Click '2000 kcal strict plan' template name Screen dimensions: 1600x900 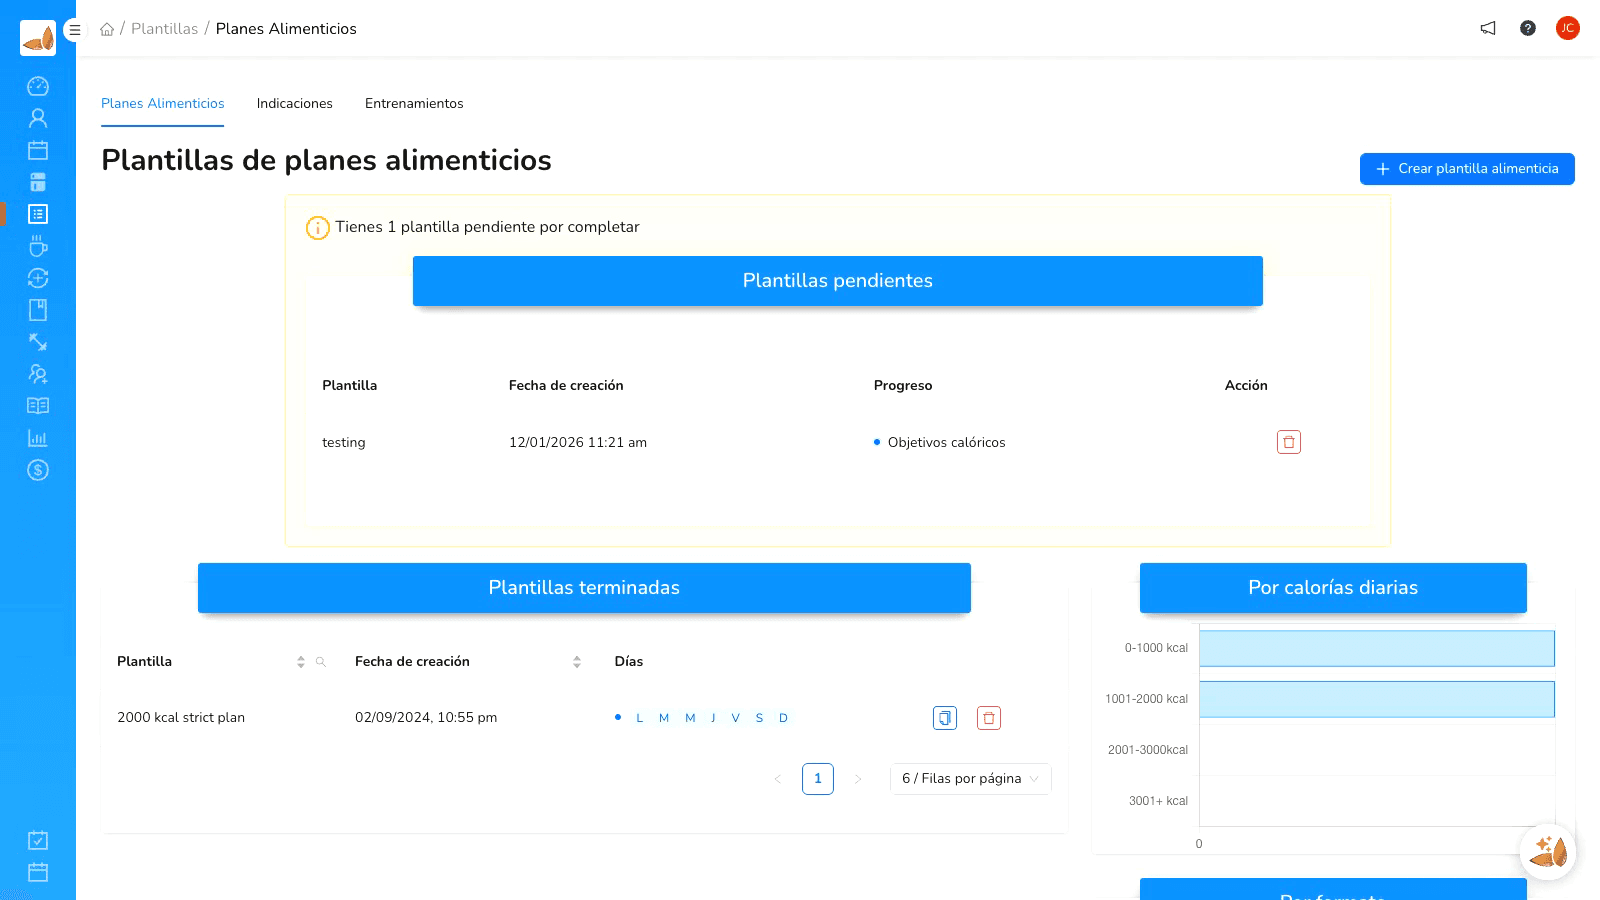(x=181, y=718)
